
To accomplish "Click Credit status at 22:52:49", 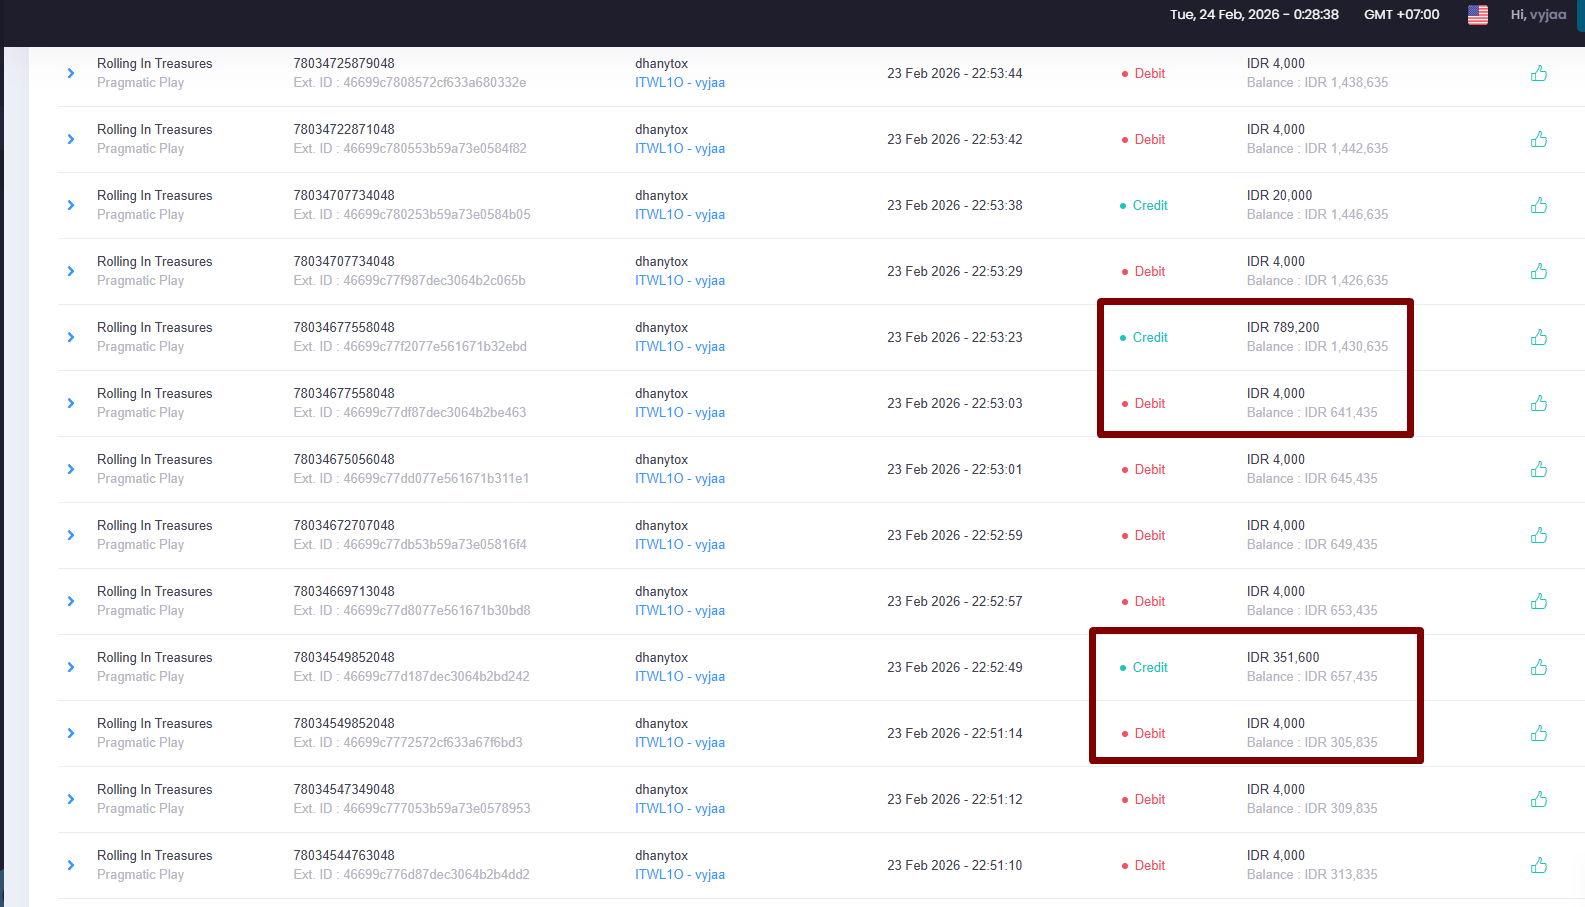I will pos(1144,667).
